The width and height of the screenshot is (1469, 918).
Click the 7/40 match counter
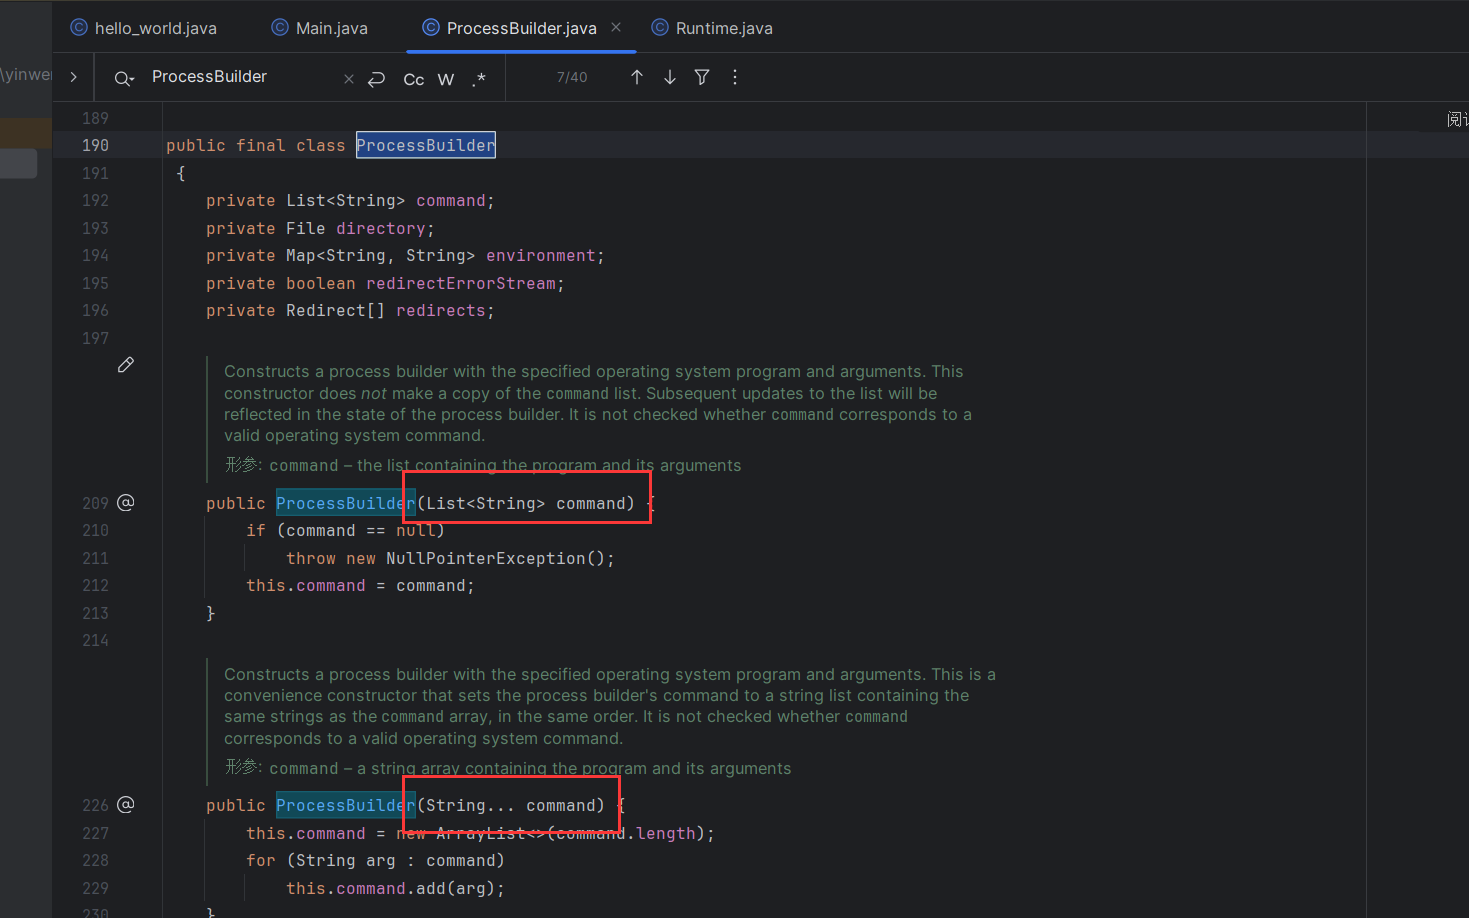(x=572, y=77)
